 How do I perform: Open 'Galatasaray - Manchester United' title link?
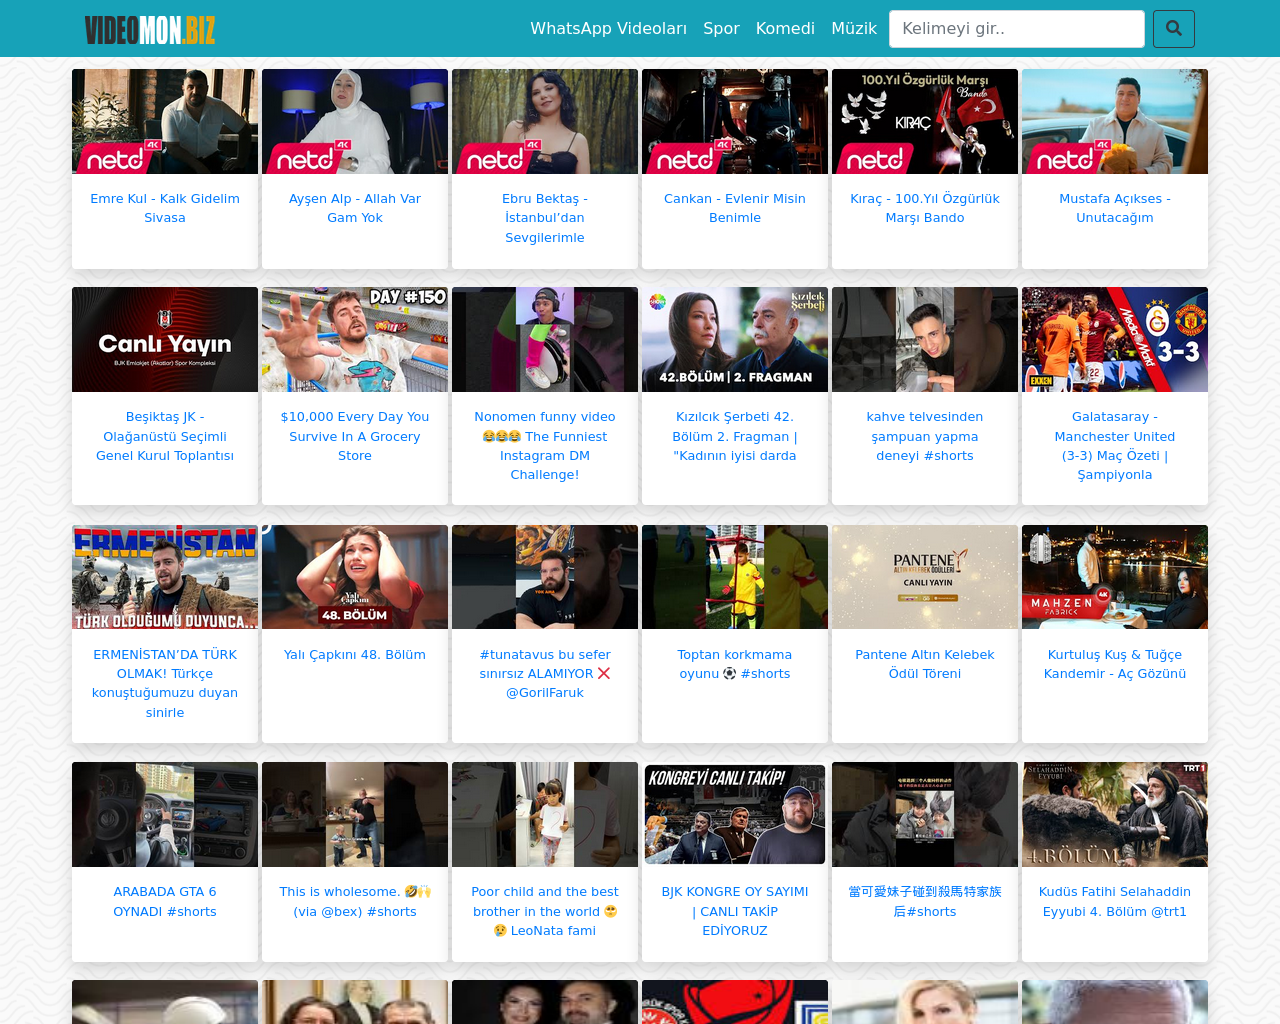point(1115,445)
